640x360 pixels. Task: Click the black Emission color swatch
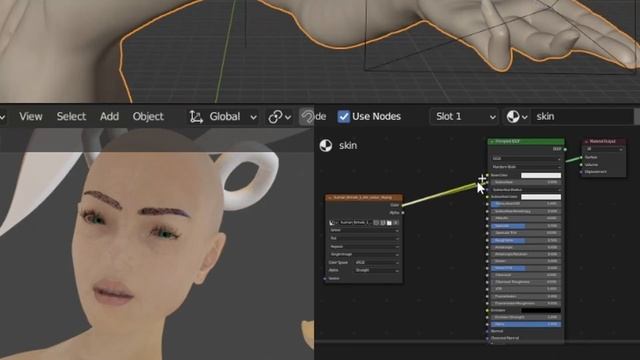541,311
